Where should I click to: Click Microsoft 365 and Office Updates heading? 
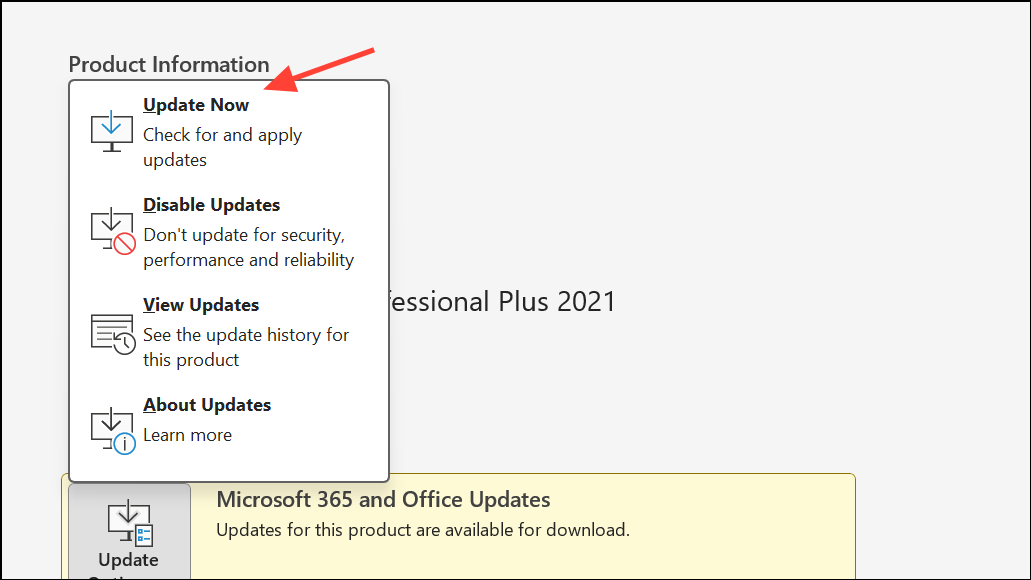click(x=383, y=500)
